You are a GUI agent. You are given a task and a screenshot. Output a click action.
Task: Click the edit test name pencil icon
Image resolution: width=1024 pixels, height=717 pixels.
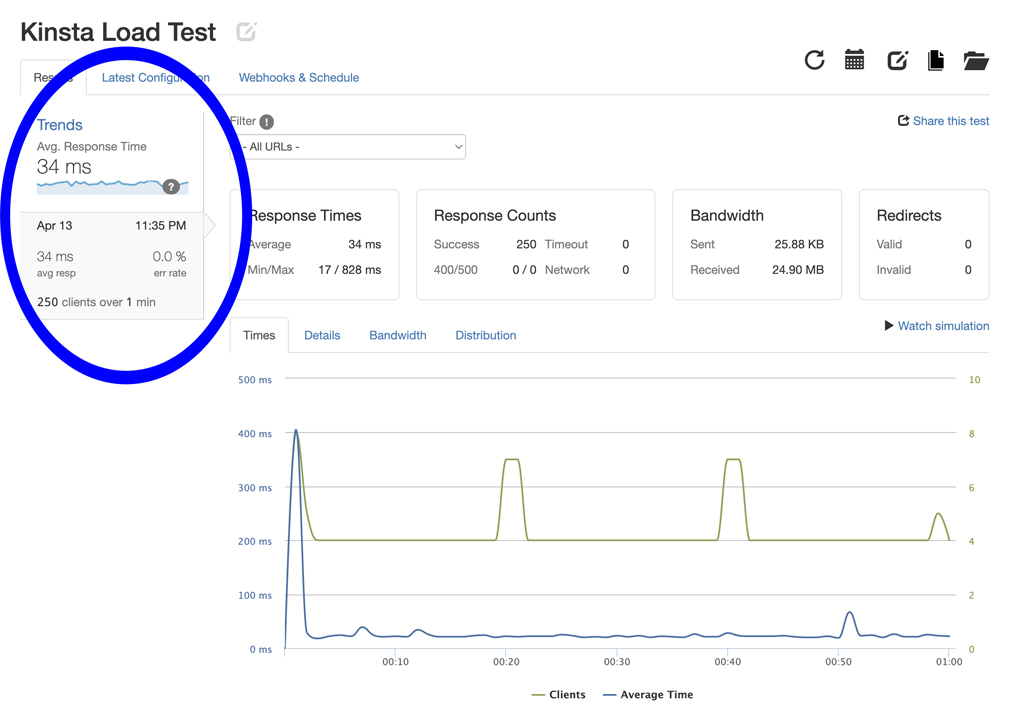tap(246, 31)
